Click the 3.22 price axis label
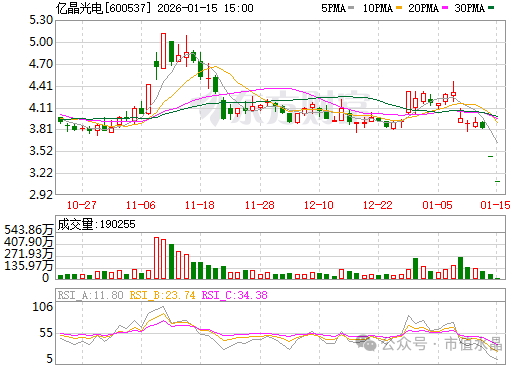Screen dimensions: 520x365 41,173
